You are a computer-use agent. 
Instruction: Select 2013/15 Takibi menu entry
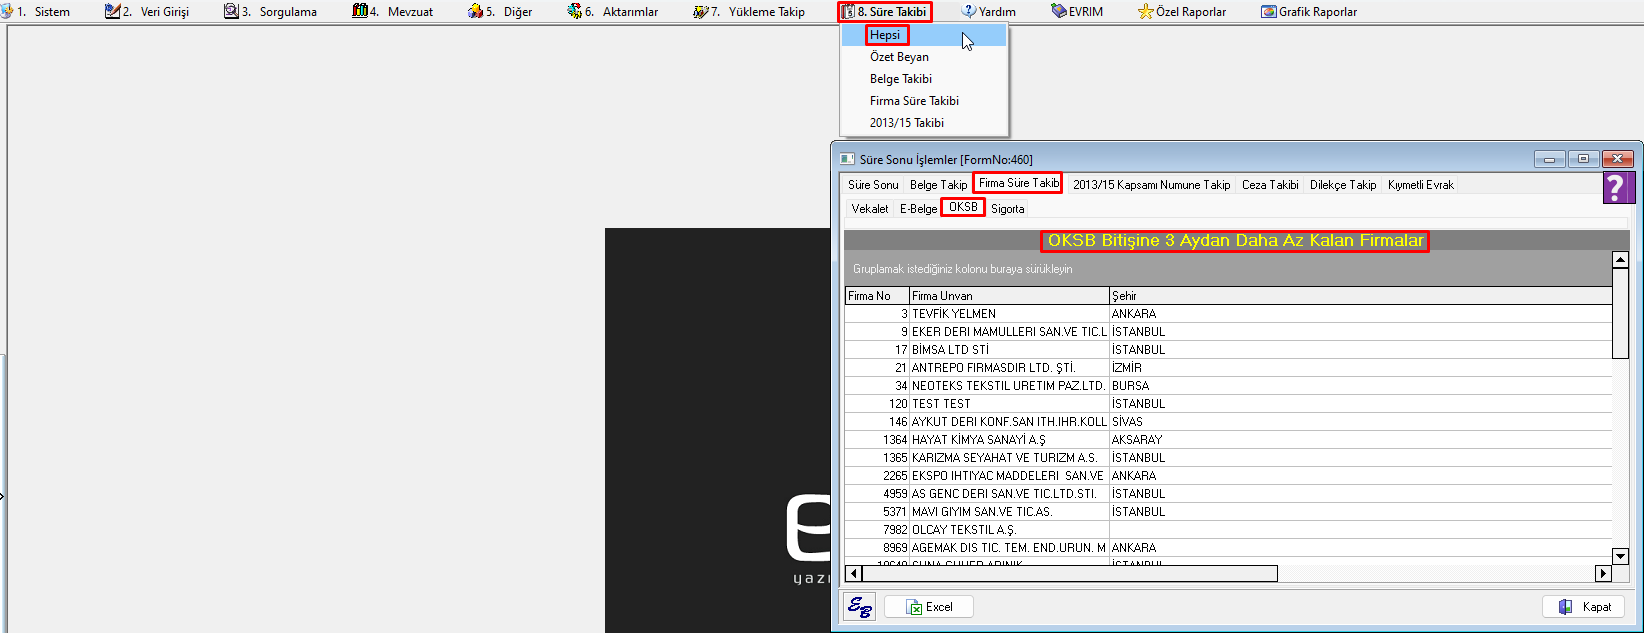click(924, 123)
